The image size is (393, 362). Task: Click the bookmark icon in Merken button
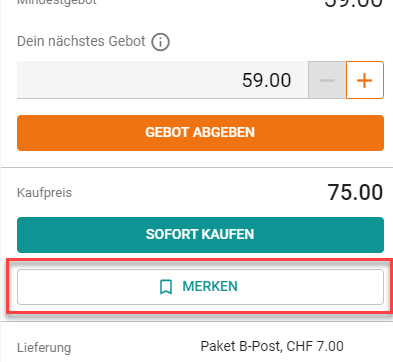[x=166, y=287]
